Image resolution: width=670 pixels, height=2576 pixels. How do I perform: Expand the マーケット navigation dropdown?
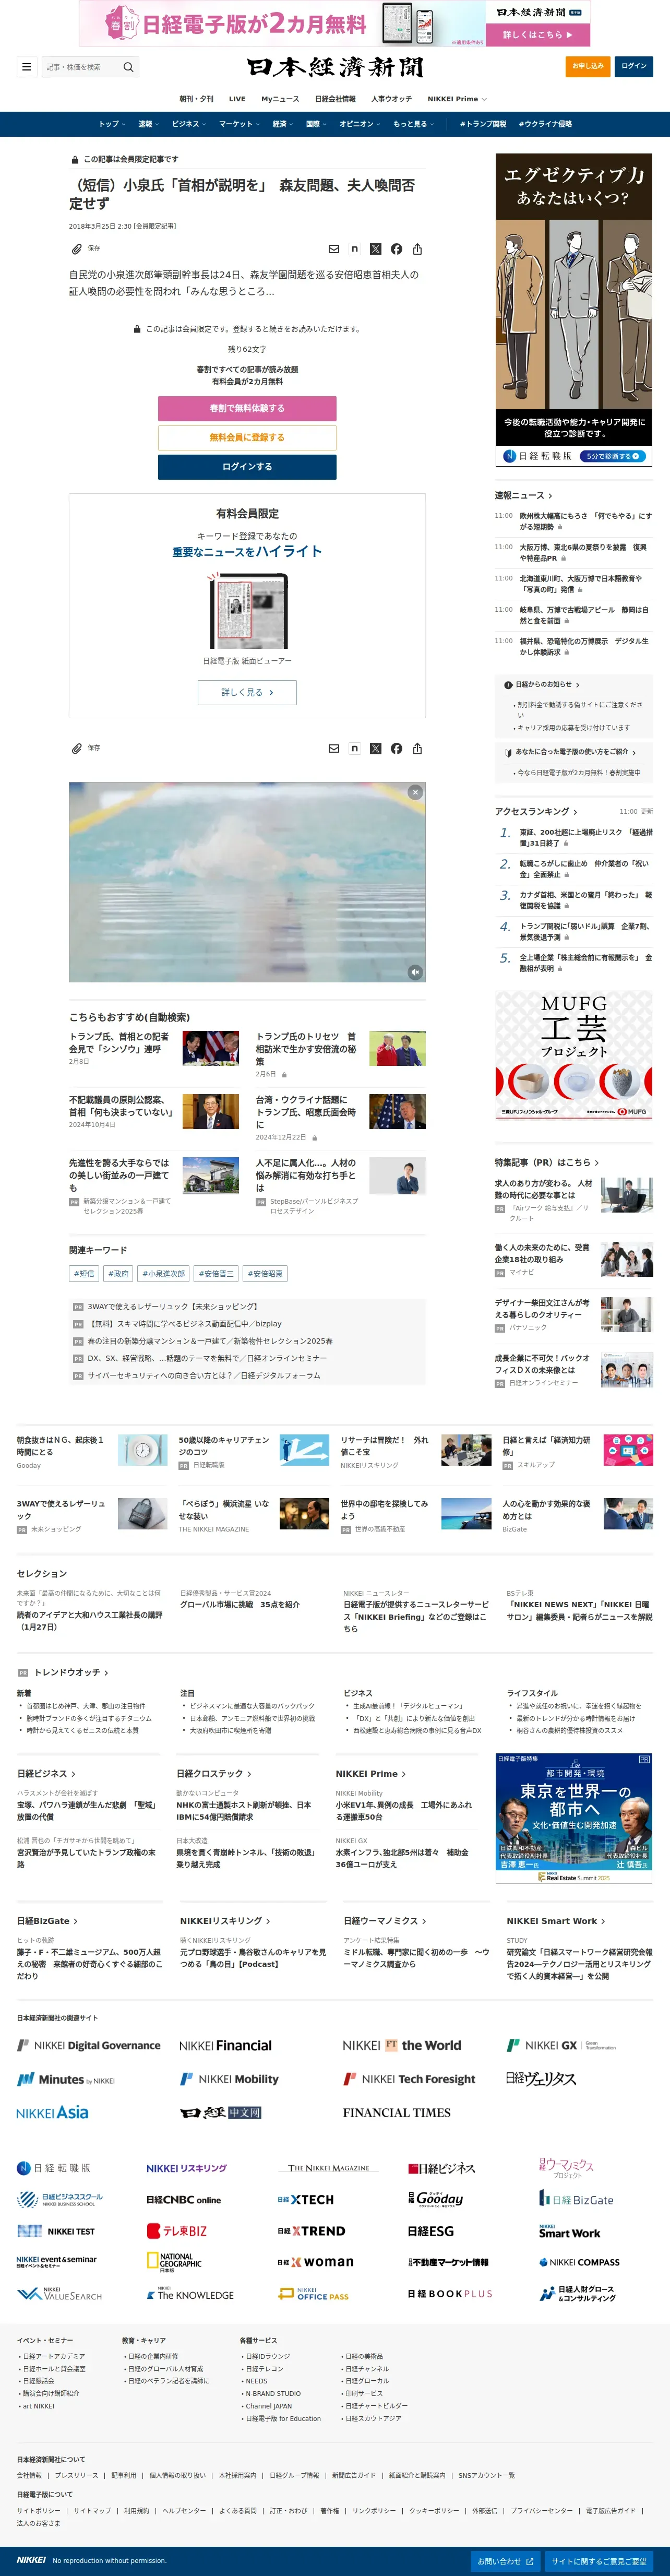pos(239,124)
